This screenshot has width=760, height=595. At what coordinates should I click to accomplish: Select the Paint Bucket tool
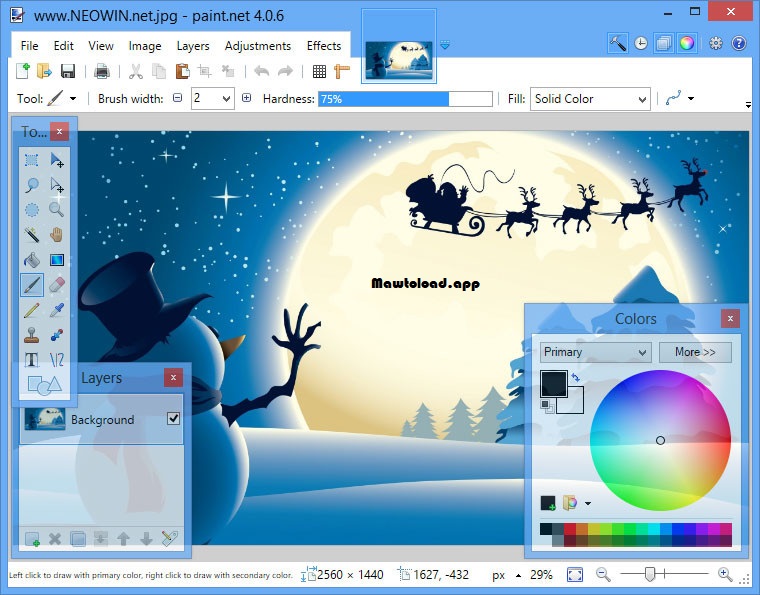32,260
